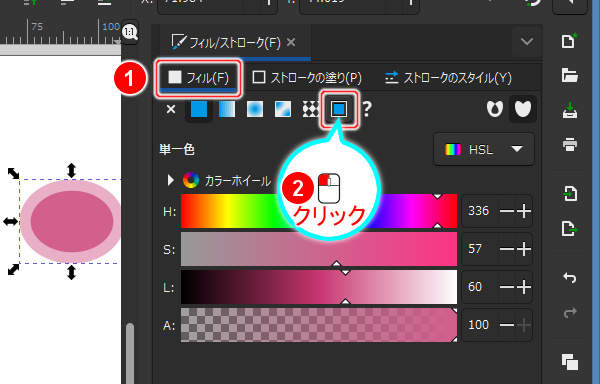
Task: Expand the カラーホイール section
Action: tap(171, 180)
